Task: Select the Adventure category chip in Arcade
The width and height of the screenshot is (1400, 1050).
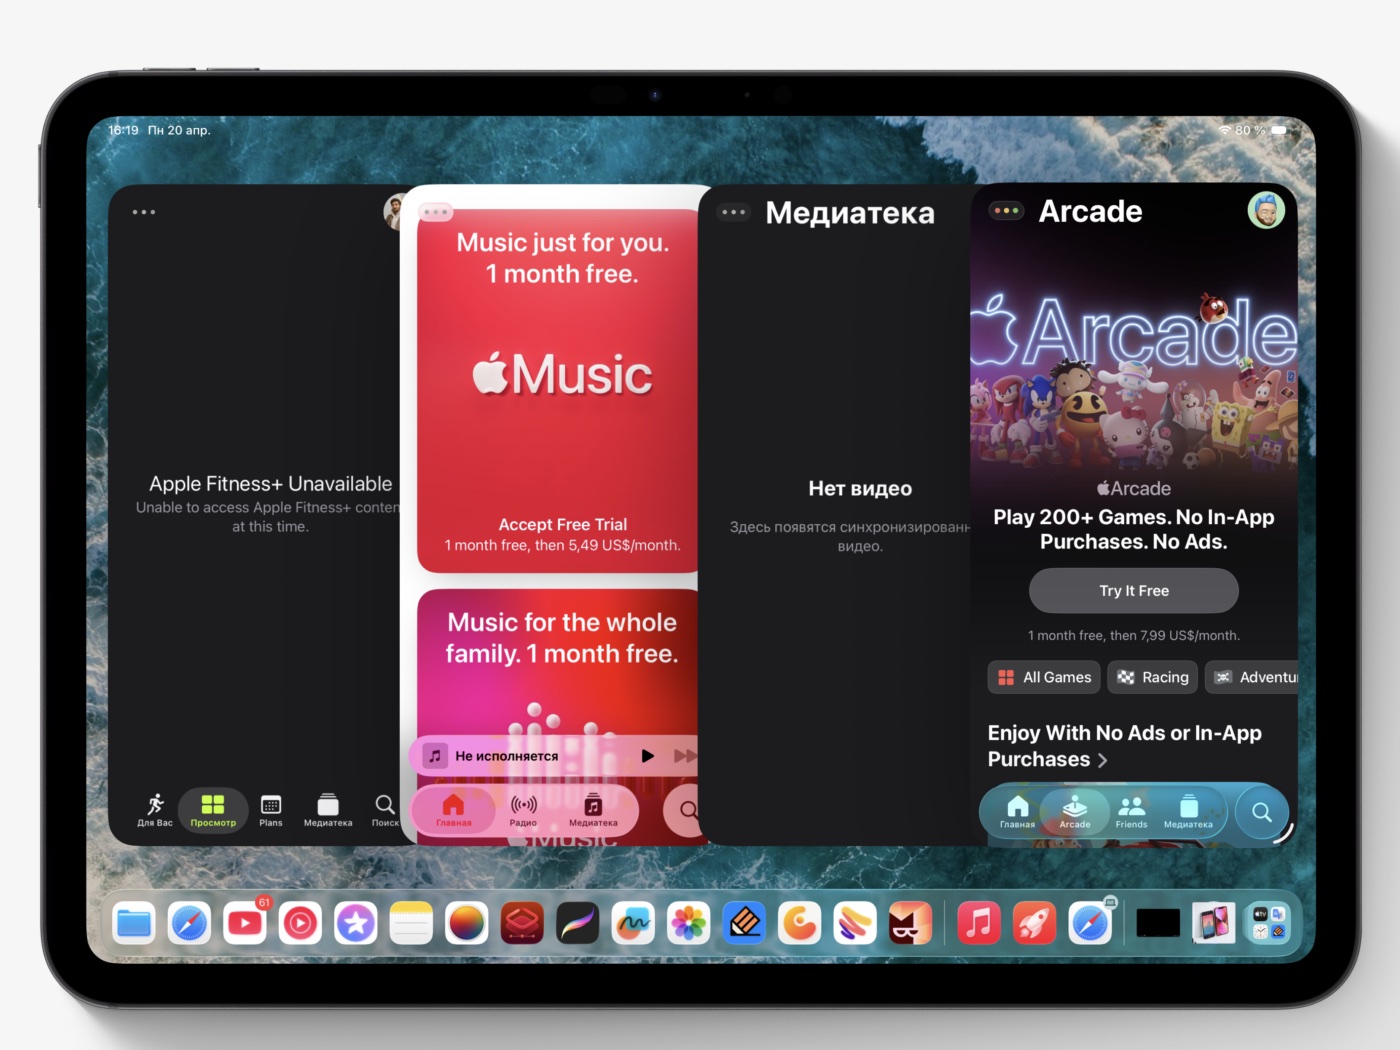Action: (1251, 678)
